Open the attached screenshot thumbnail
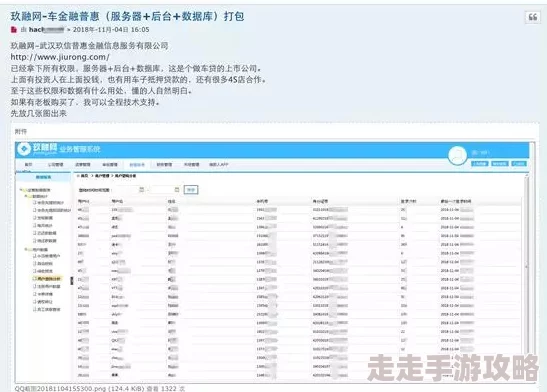This screenshot has width=547, height=392. click(x=275, y=262)
